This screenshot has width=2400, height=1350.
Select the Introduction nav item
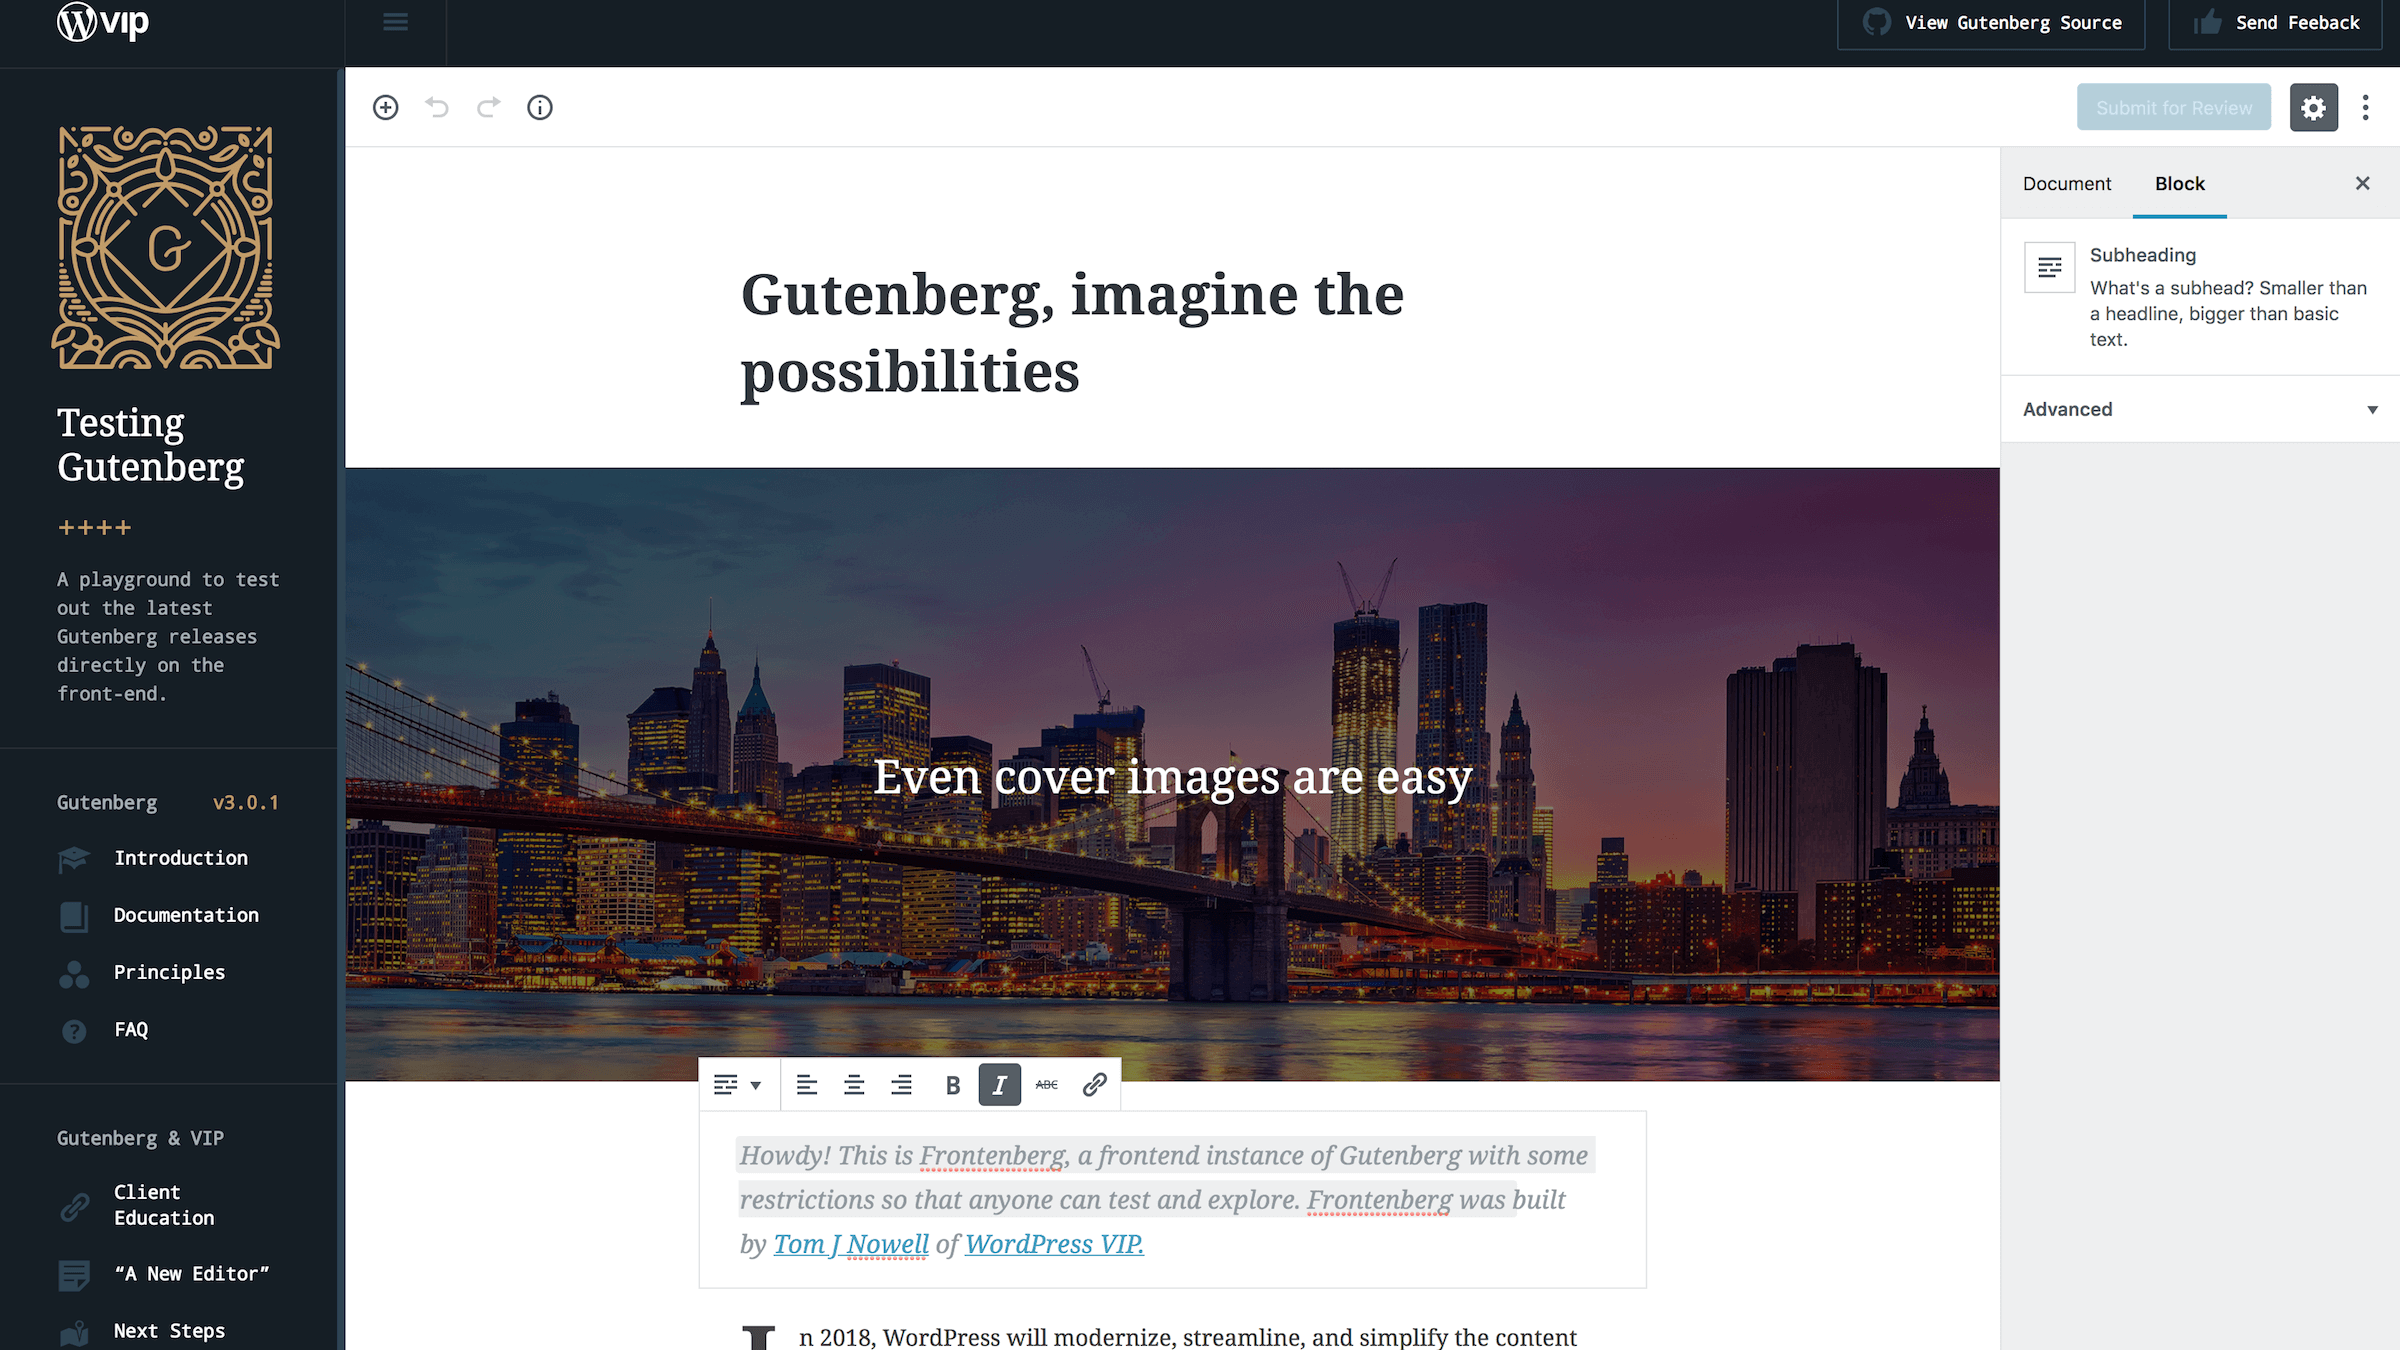(x=181, y=857)
